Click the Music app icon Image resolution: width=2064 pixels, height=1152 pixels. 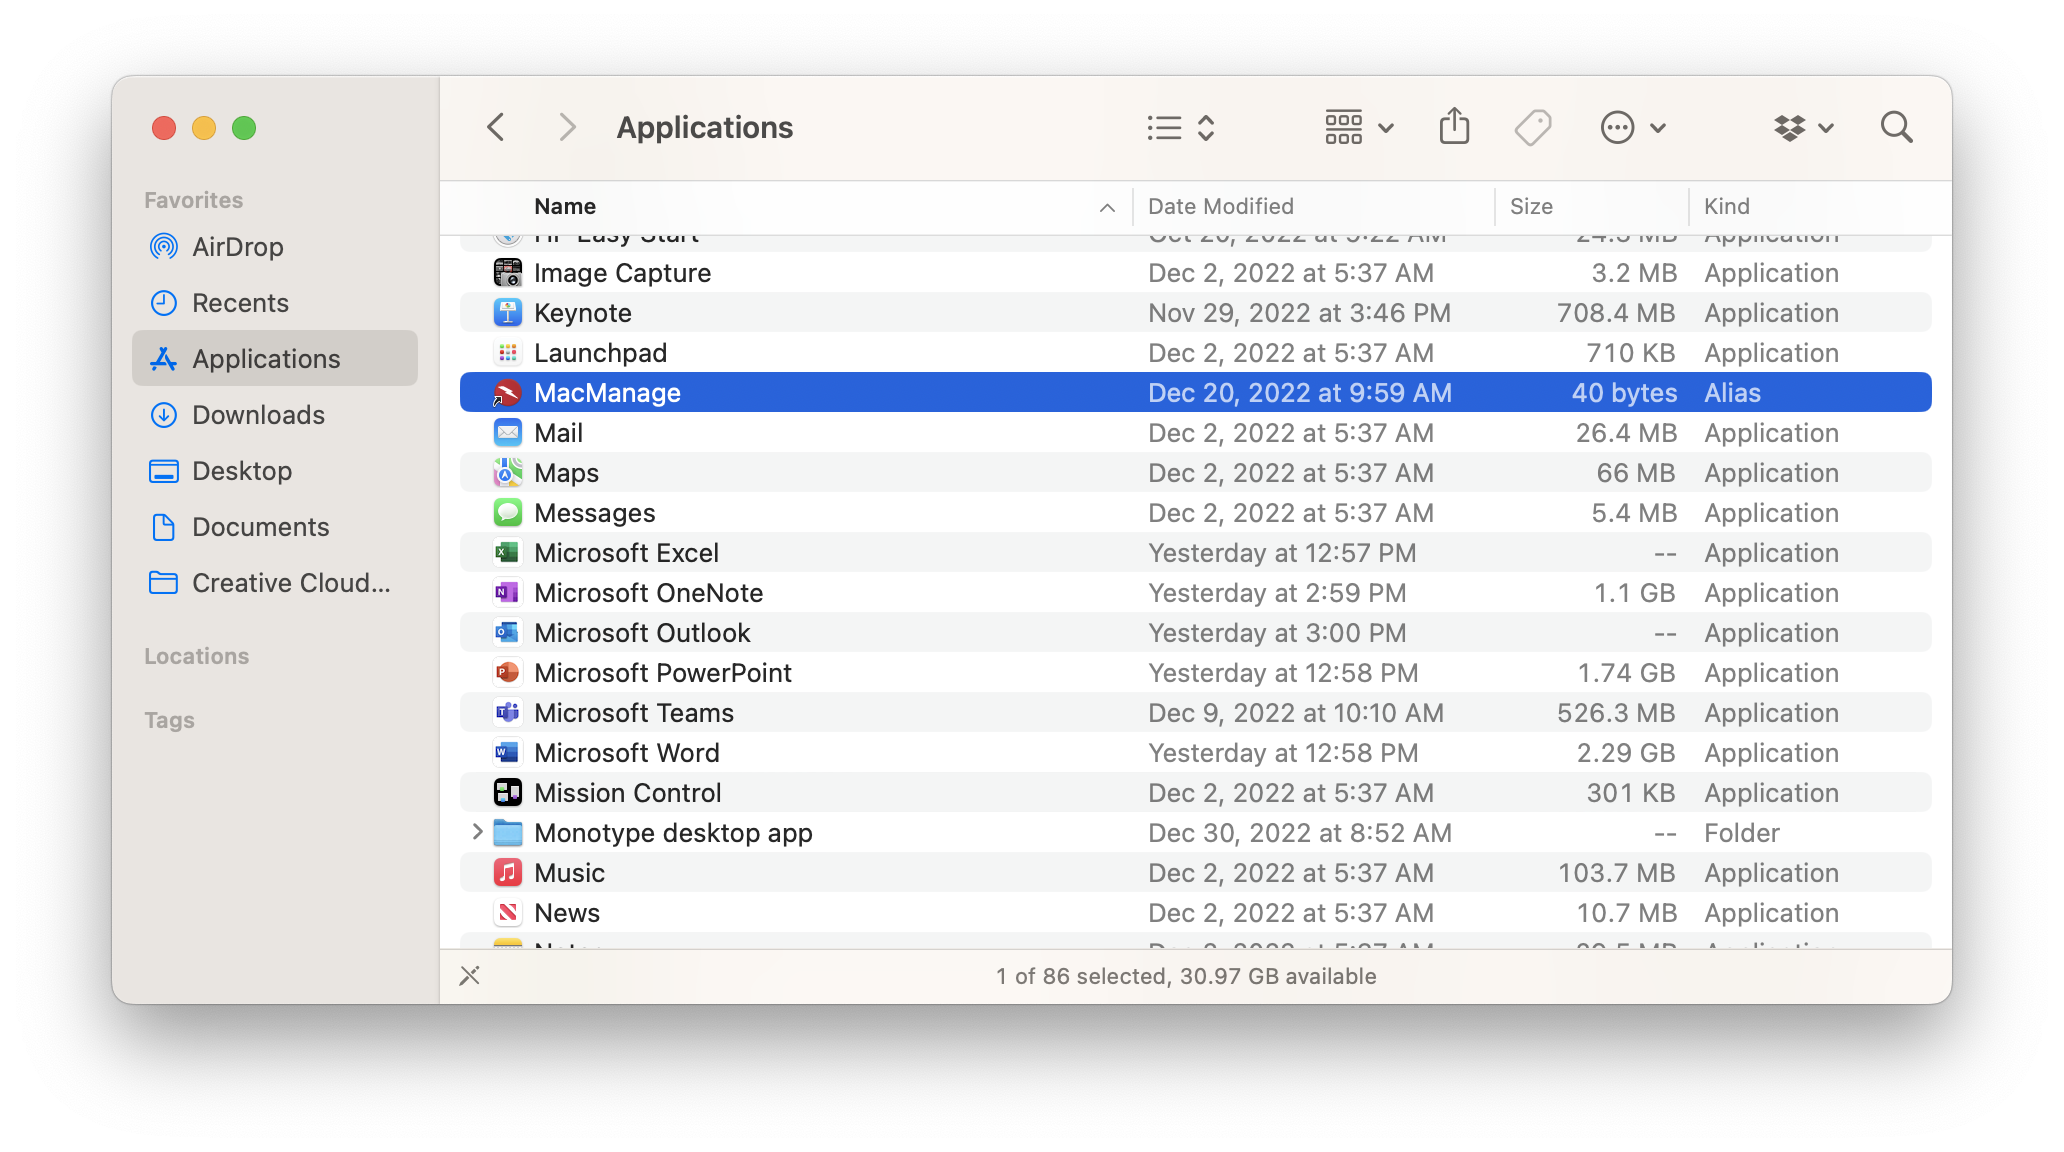[x=508, y=873]
